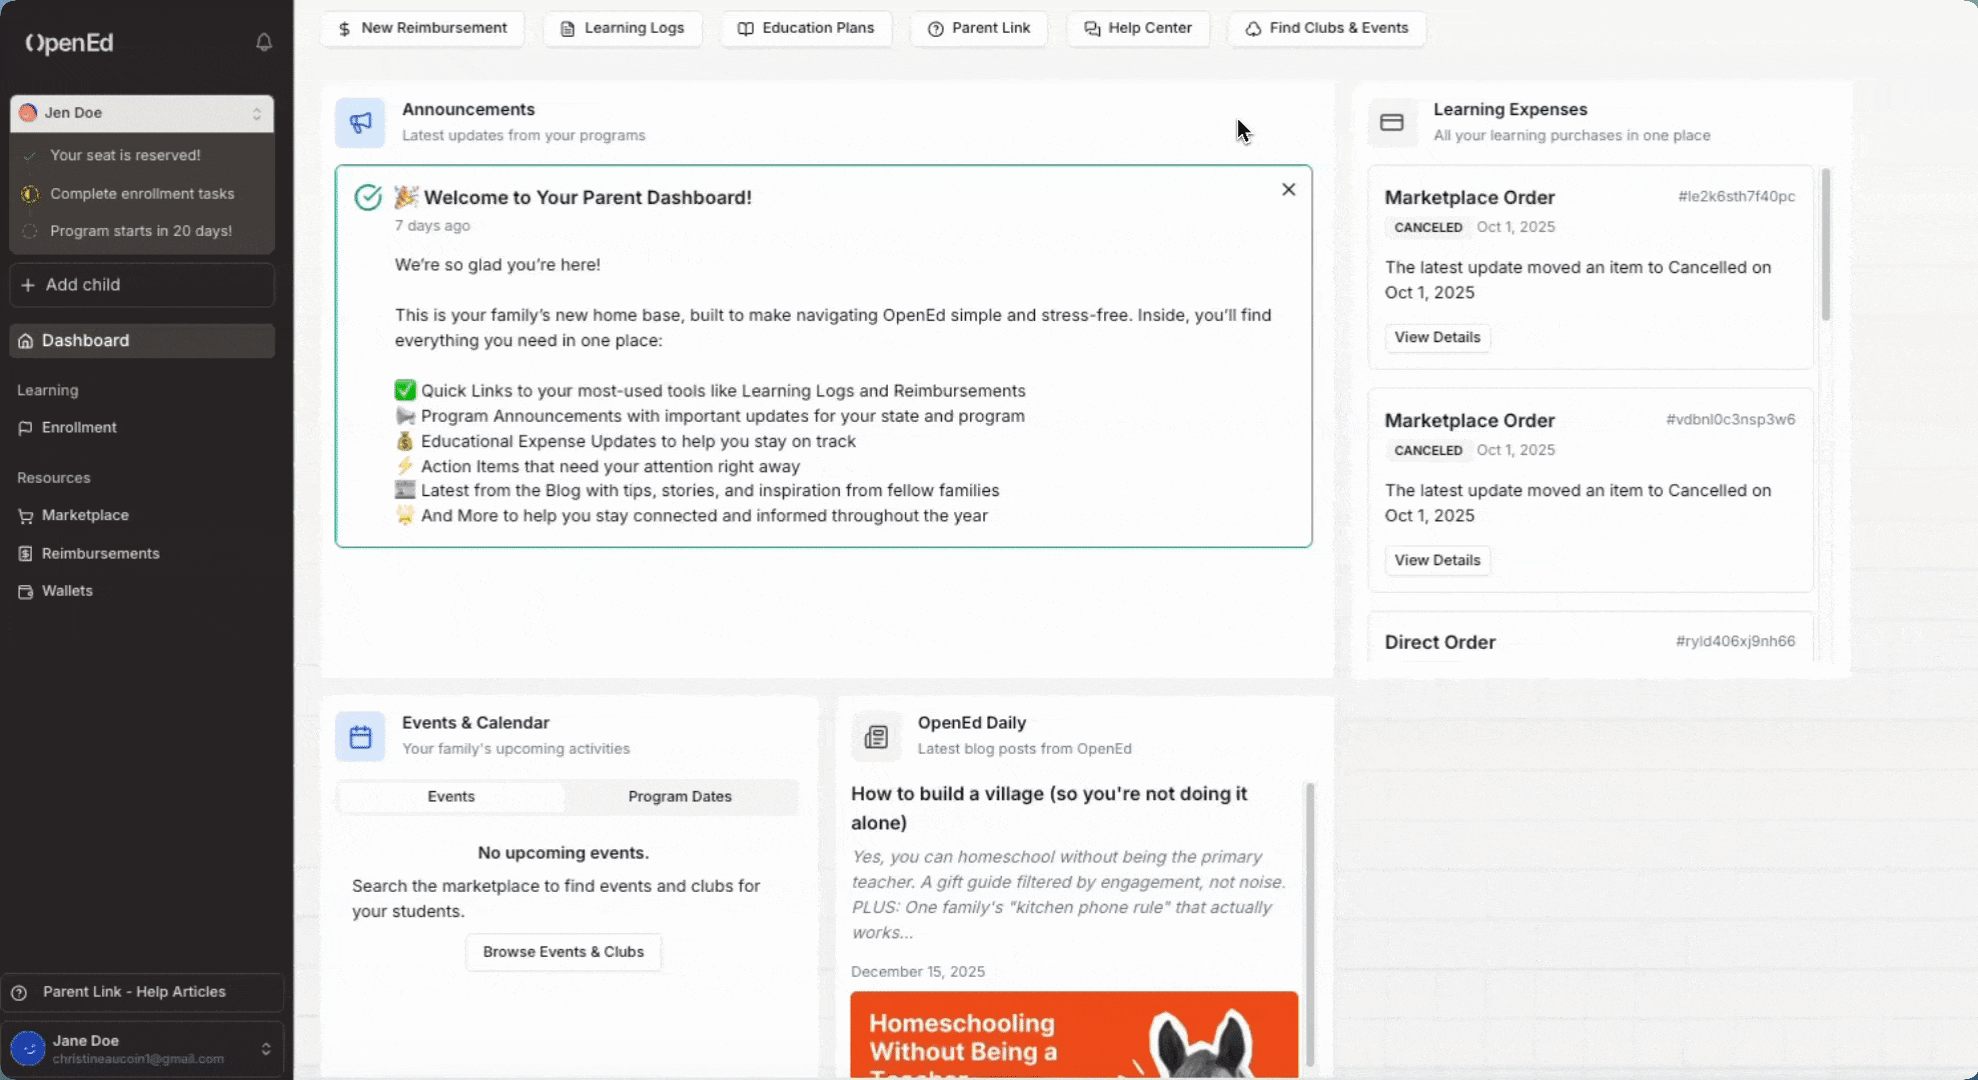
Task: Open Marketplace from the sidebar
Action: pyautogui.click(x=85, y=515)
